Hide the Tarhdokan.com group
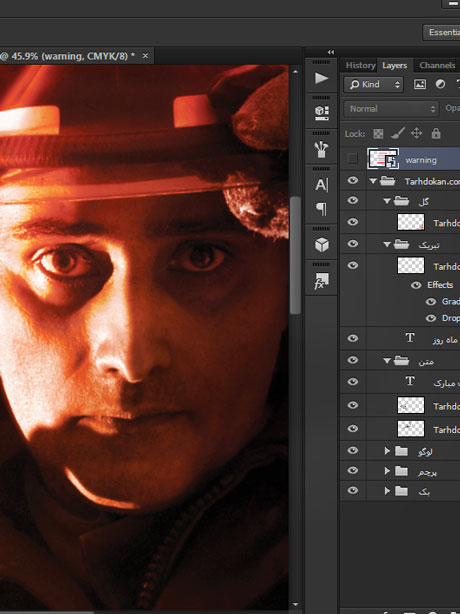 pyautogui.click(x=353, y=180)
